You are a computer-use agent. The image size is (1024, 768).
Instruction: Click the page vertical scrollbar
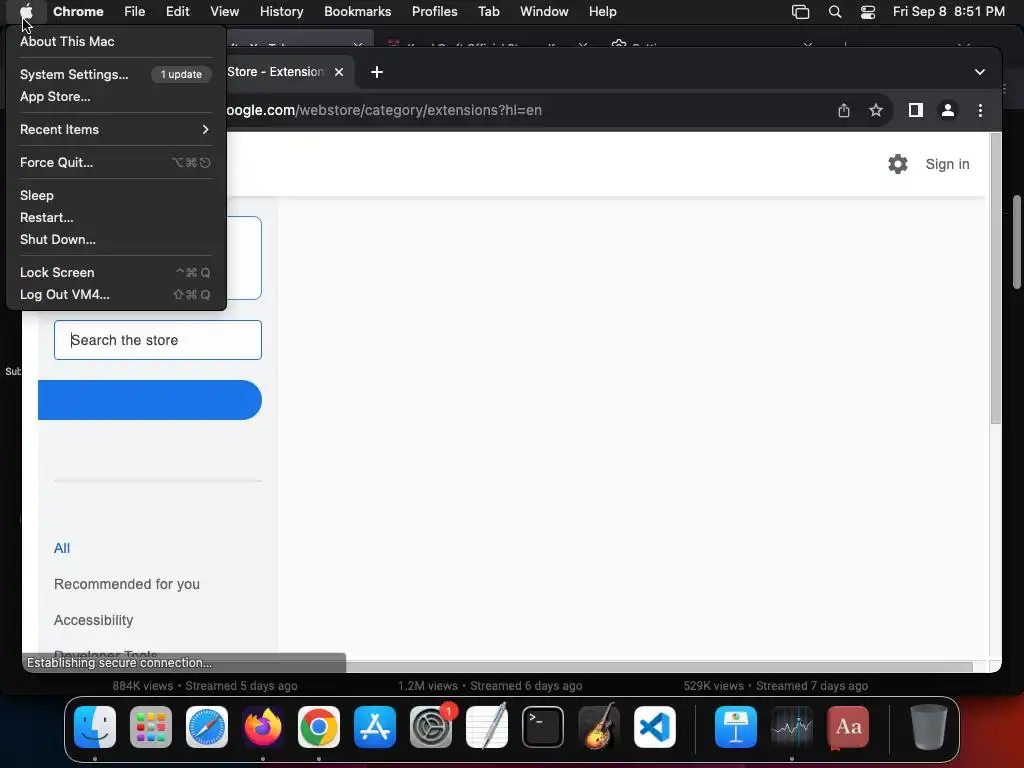pyautogui.click(x=995, y=279)
